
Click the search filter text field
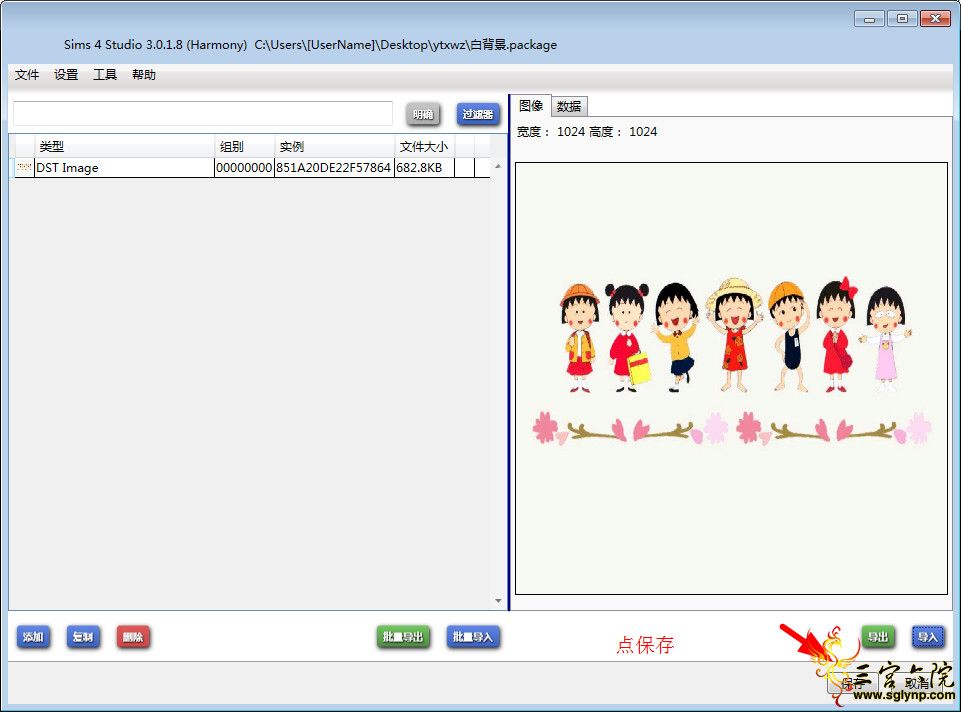203,113
